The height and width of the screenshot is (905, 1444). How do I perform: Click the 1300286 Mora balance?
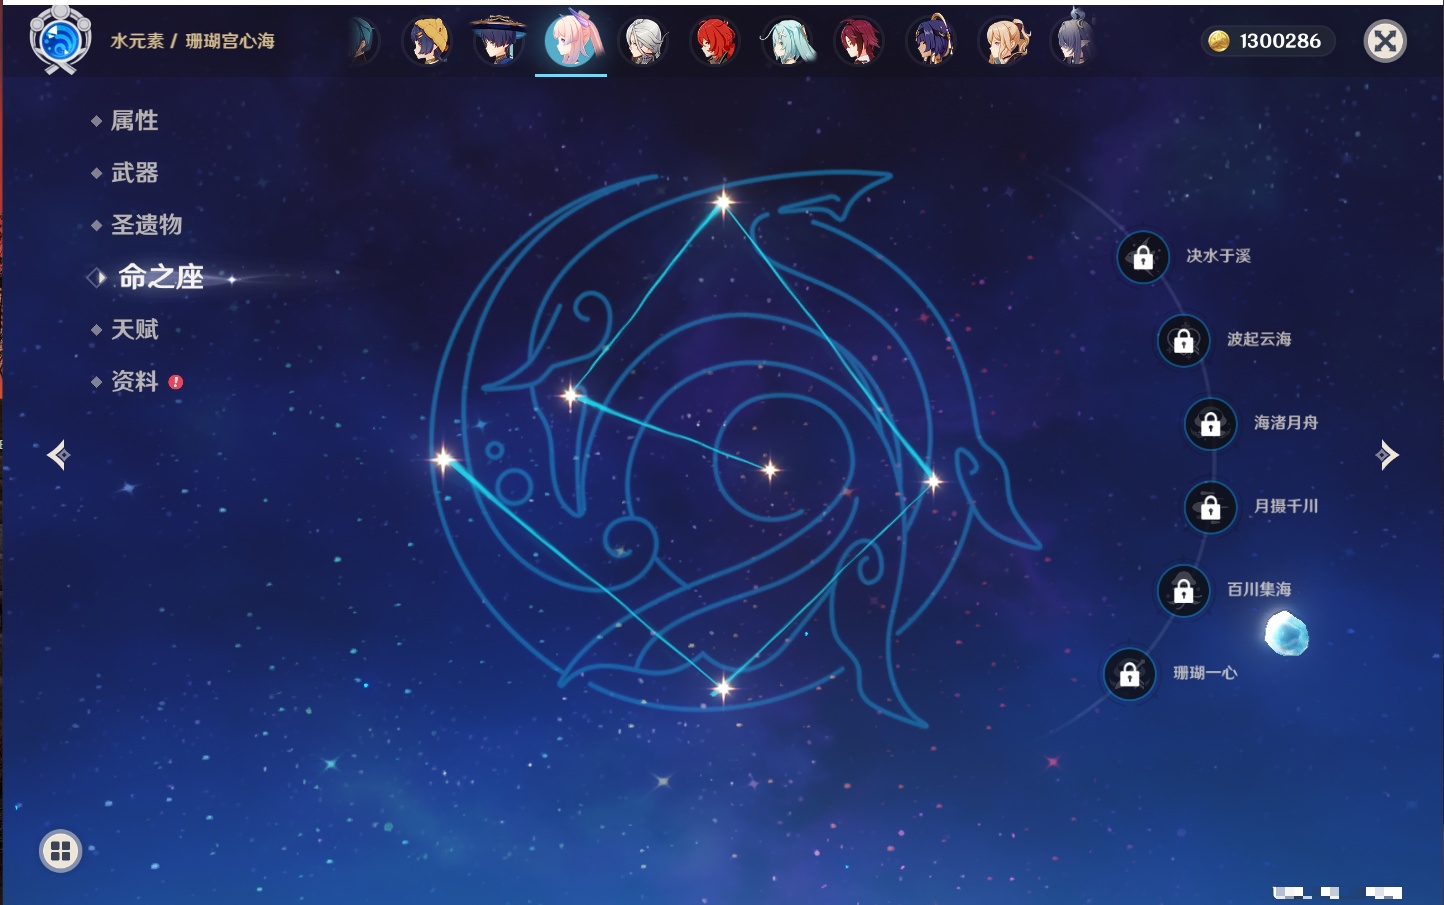(1280, 41)
